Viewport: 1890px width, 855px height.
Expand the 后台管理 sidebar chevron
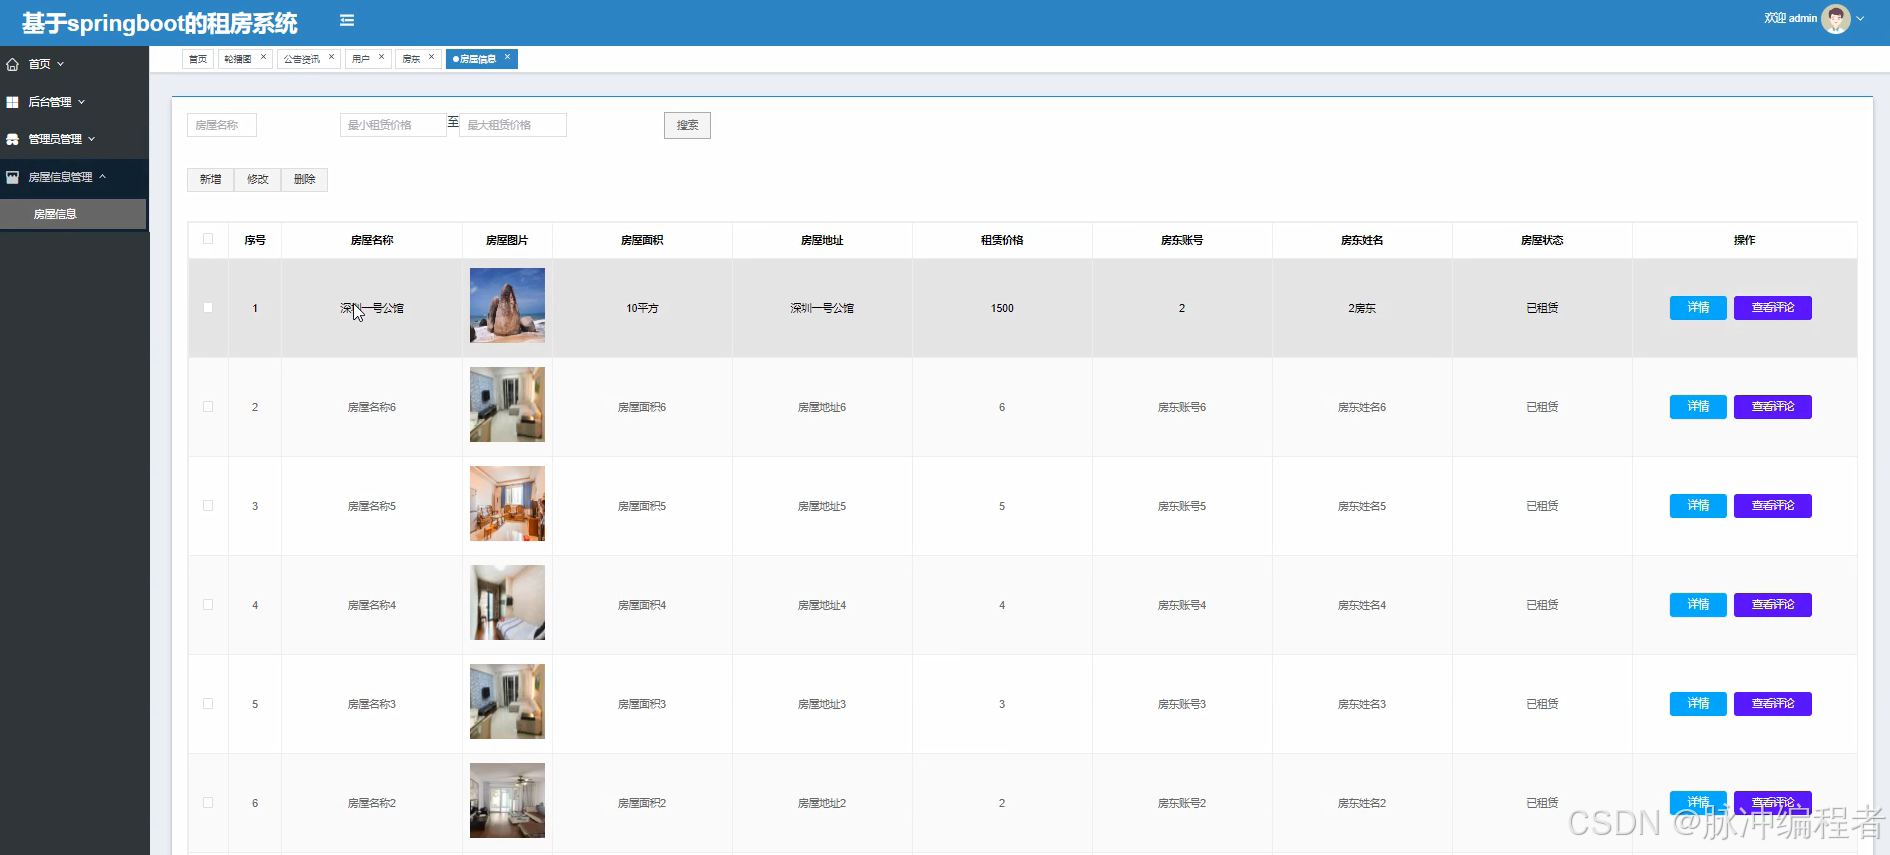click(x=82, y=102)
